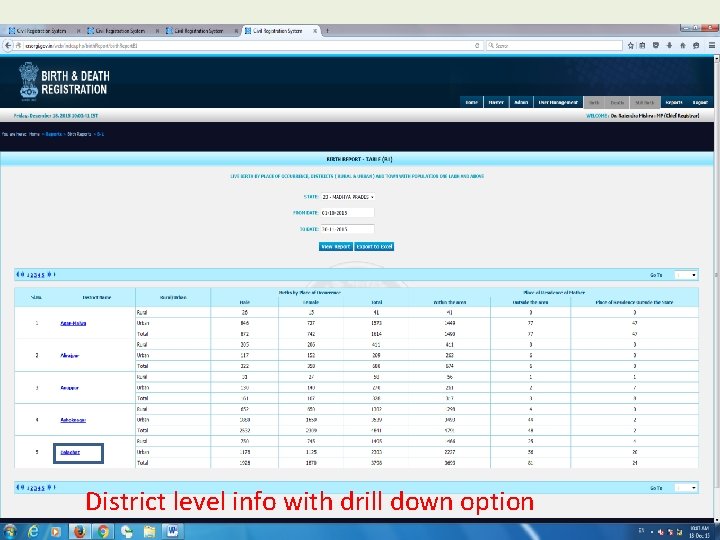Click the Windows Start orb
The image size is (720, 540).
click(9, 531)
